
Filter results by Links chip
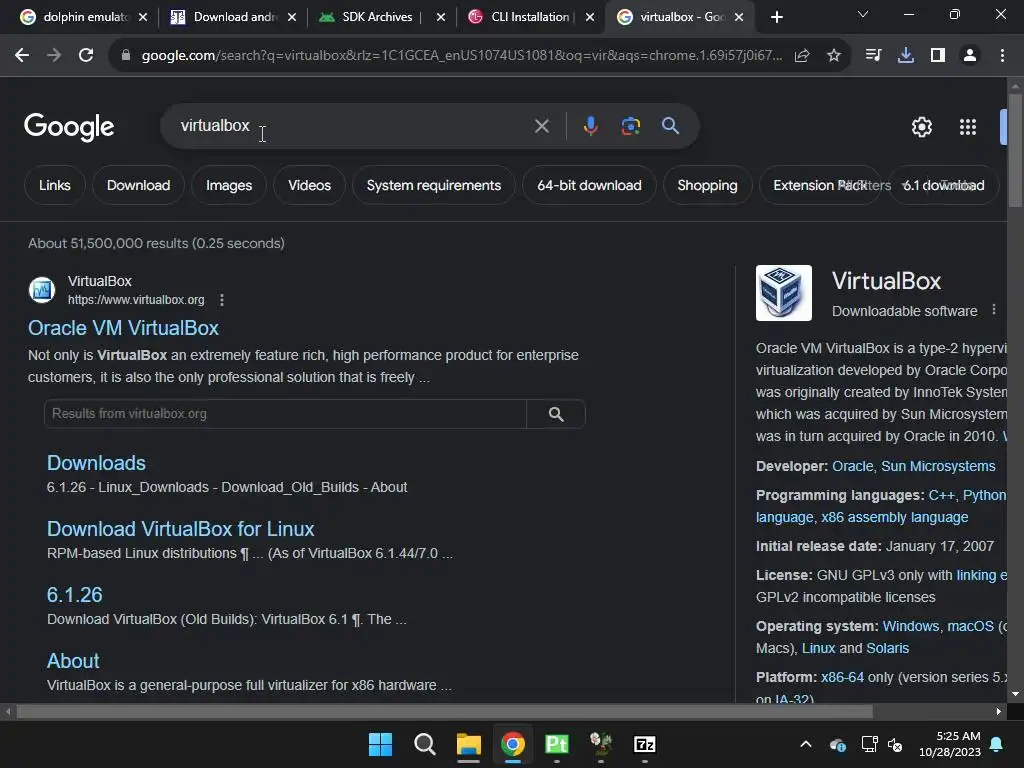[x=55, y=185]
